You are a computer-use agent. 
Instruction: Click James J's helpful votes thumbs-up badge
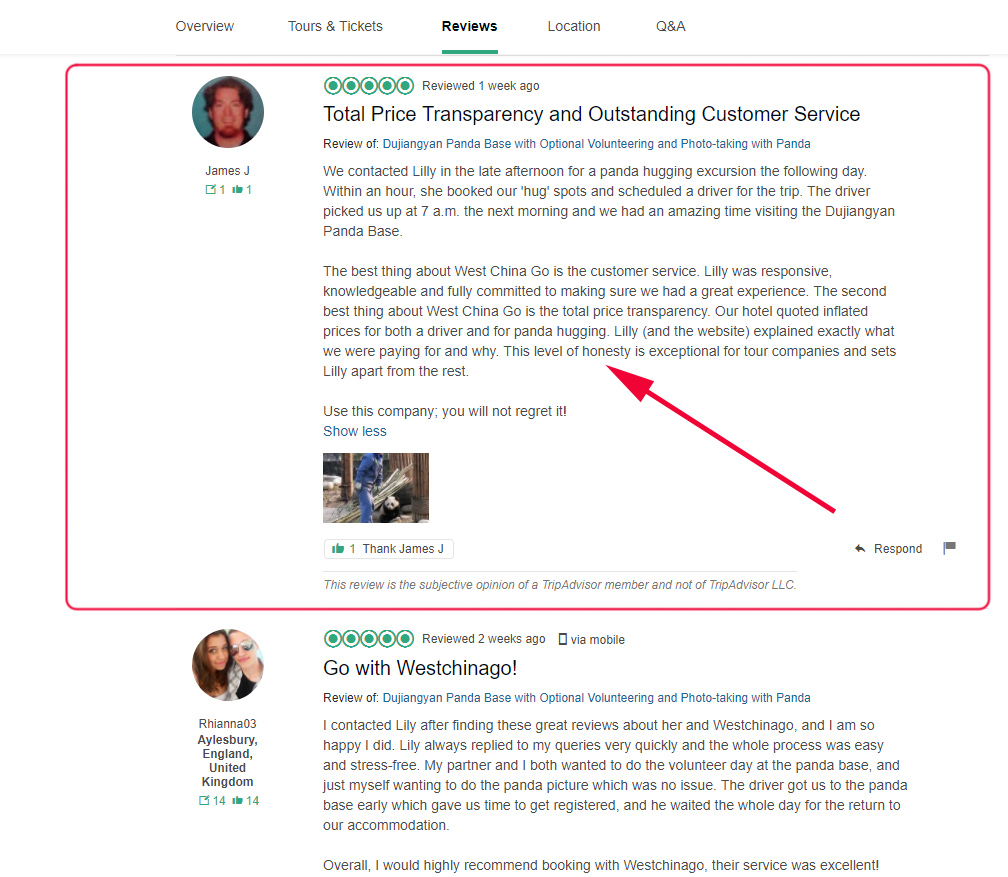coord(242,190)
